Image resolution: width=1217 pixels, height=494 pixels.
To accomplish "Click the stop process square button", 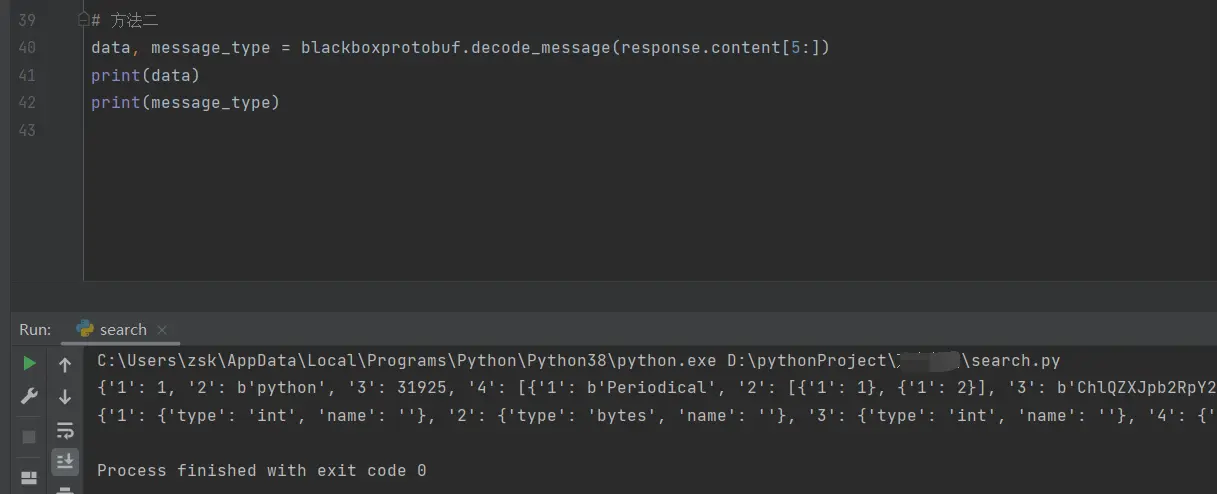I will pos(29,437).
